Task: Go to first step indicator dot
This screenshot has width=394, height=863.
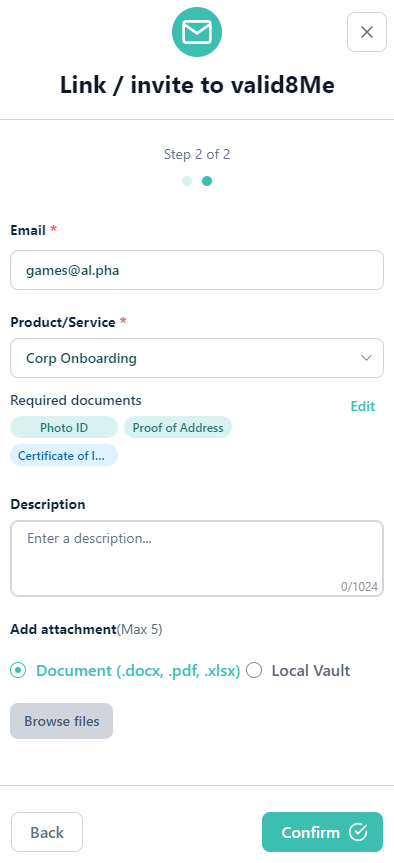Action: (x=187, y=181)
